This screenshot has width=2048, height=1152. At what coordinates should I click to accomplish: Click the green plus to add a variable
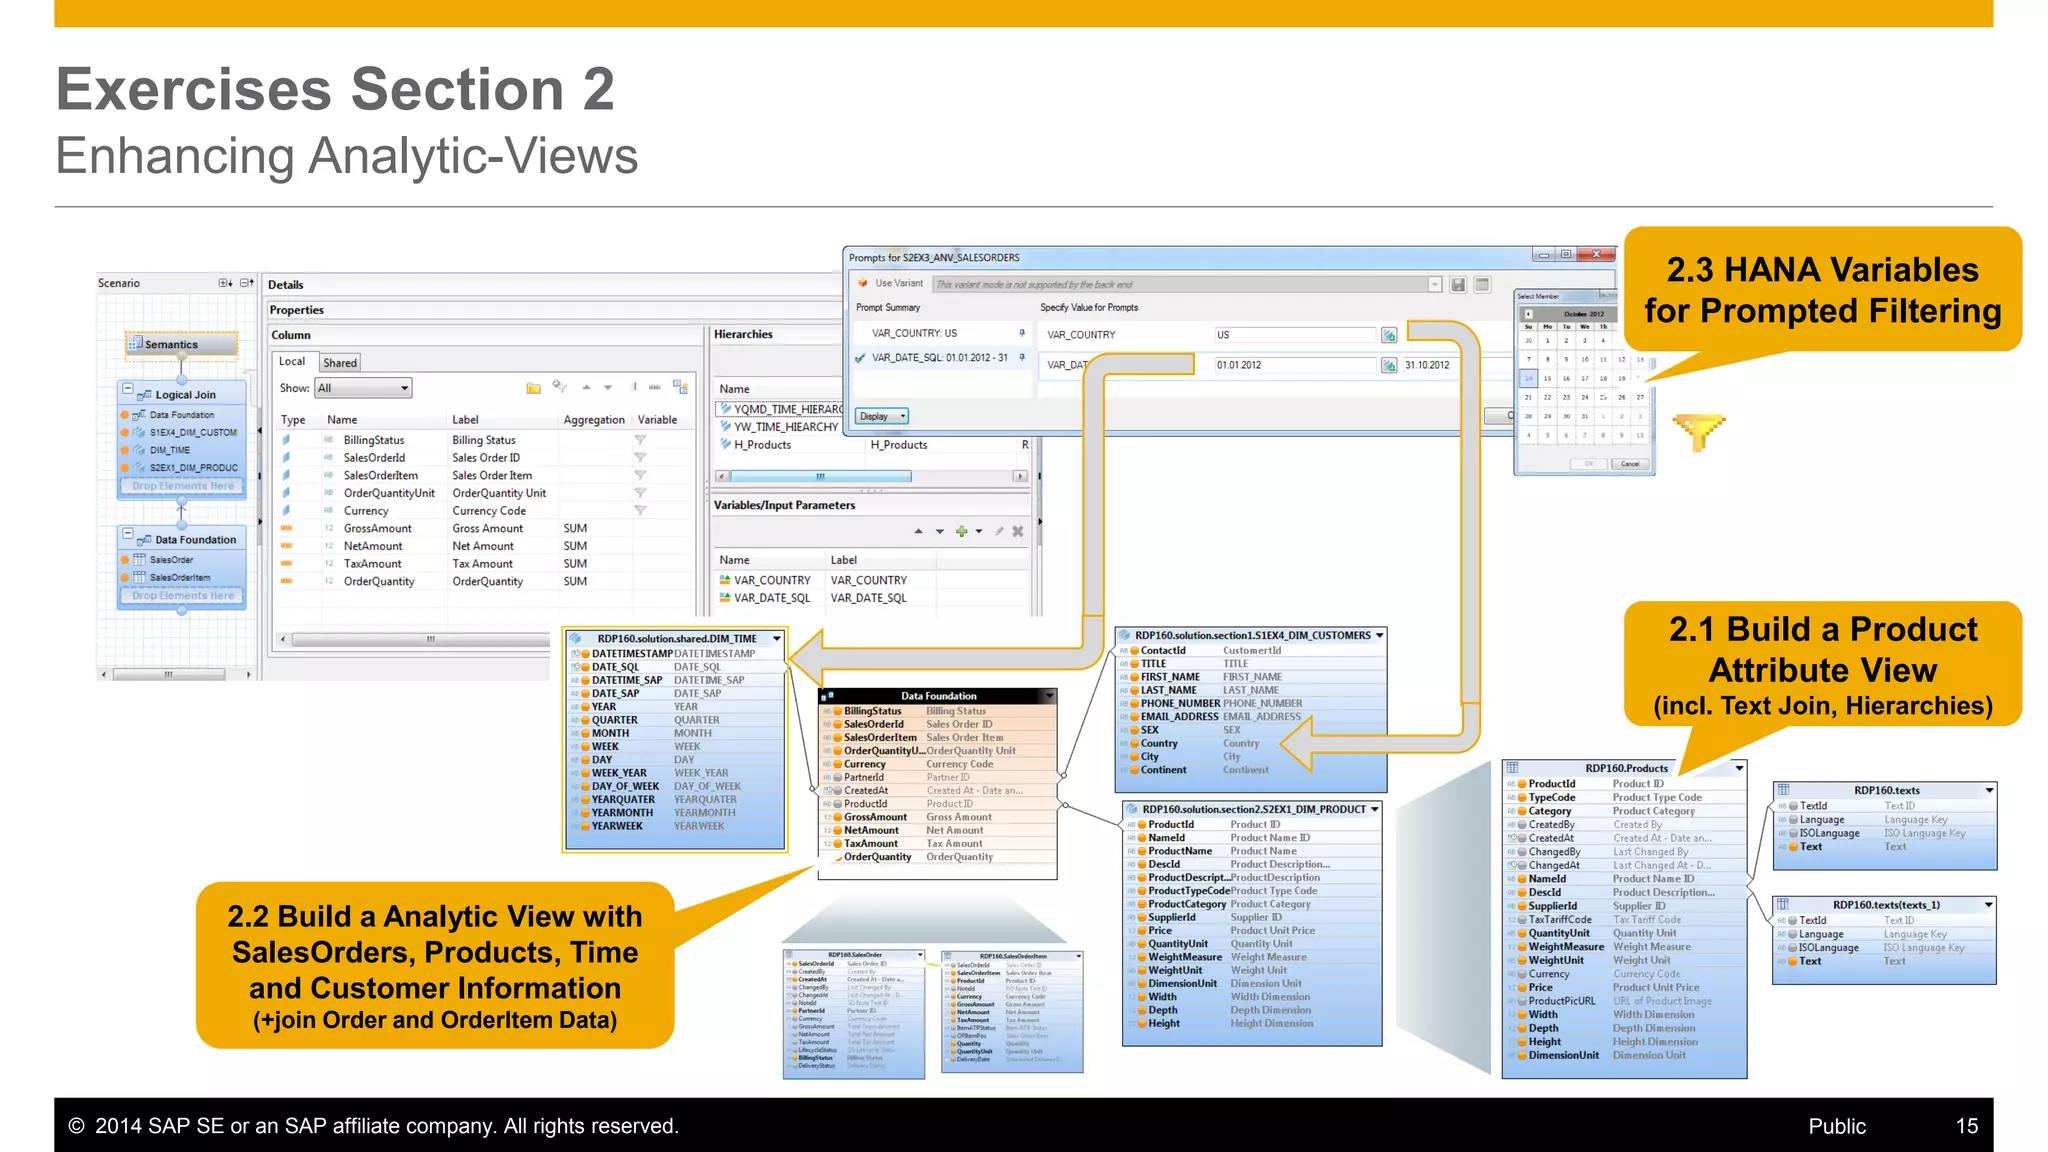tap(961, 531)
